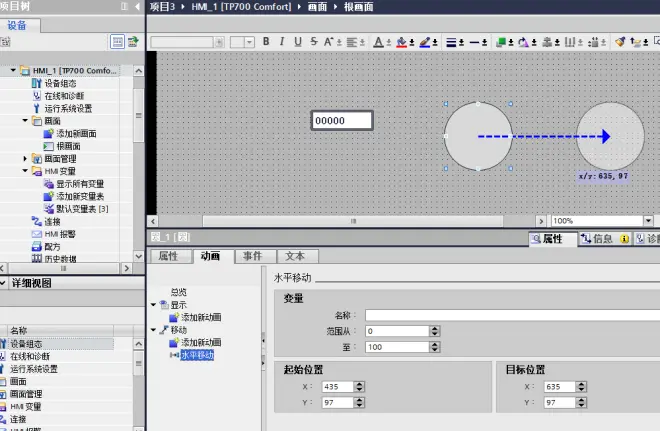
Task: Click the fill background color icon
Action: click(402, 42)
